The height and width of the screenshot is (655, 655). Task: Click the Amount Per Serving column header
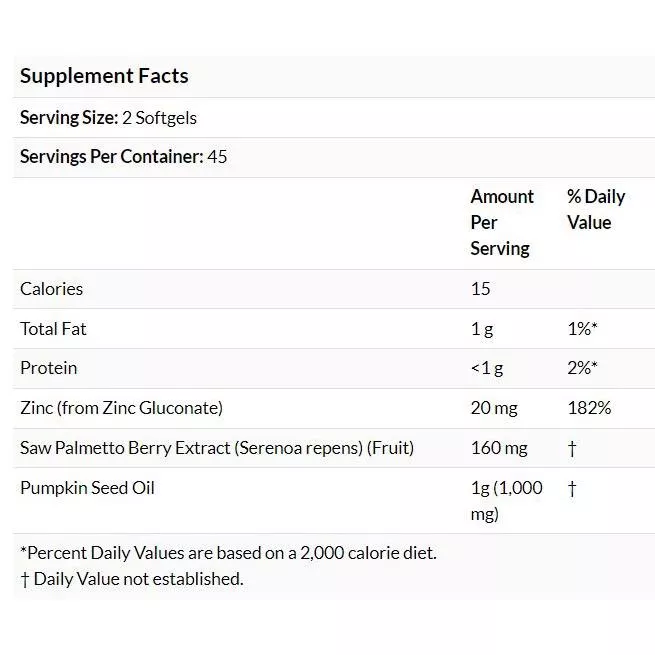pyautogui.click(x=502, y=222)
